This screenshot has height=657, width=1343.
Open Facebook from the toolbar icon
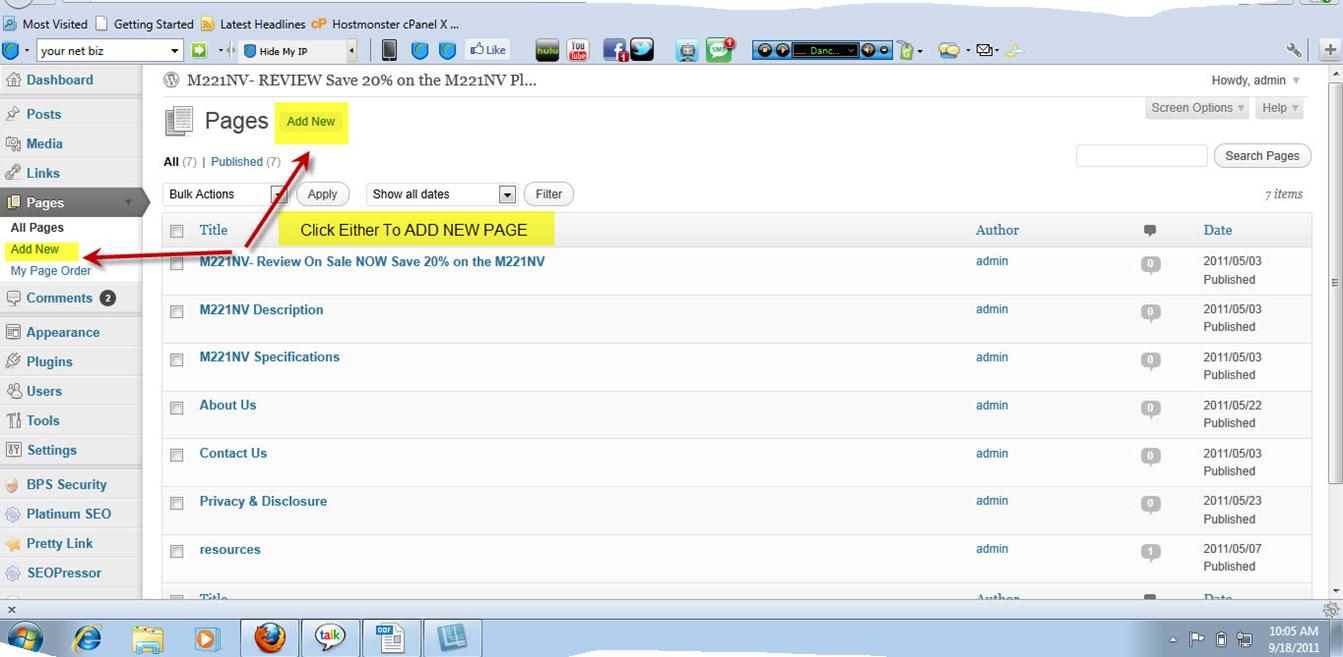click(x=614, y=50)
